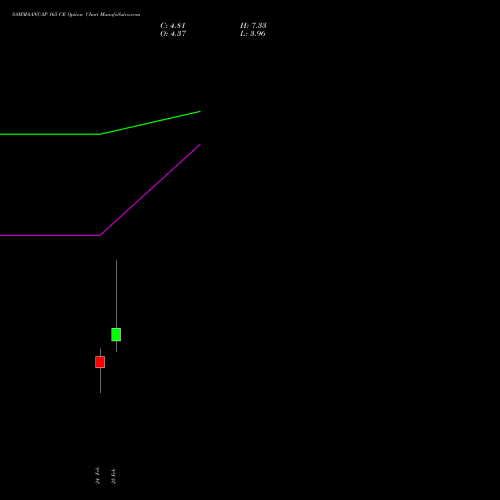The width and height of the screenshot is (500, 500).
Task: Click the high value 'H: 7.33'
Action: (x=253, y=26)
